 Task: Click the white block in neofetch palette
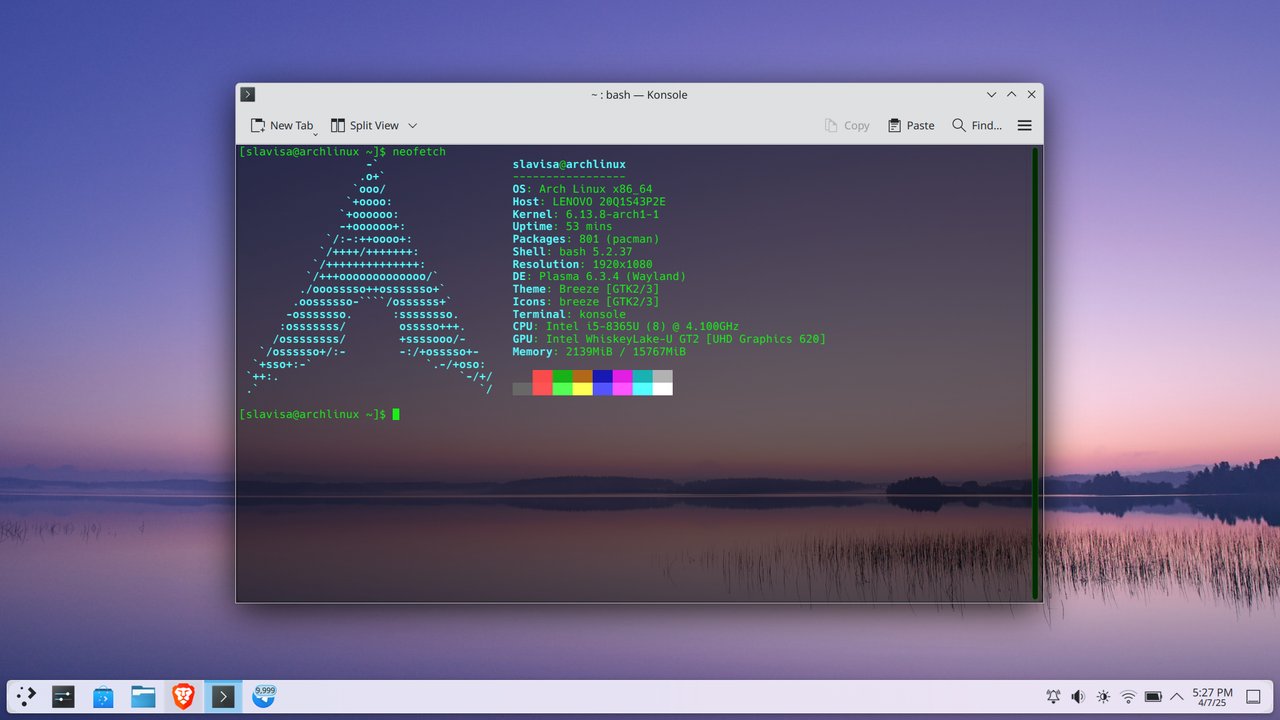coord(662,389)
